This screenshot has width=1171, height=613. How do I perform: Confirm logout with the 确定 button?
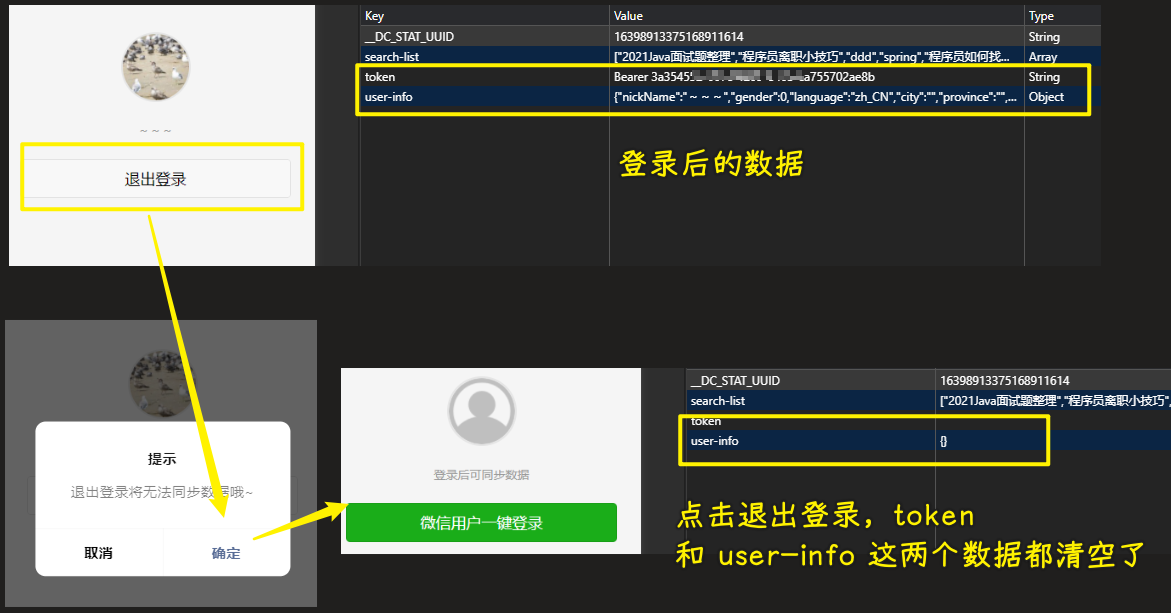click(x=226, y=553)
